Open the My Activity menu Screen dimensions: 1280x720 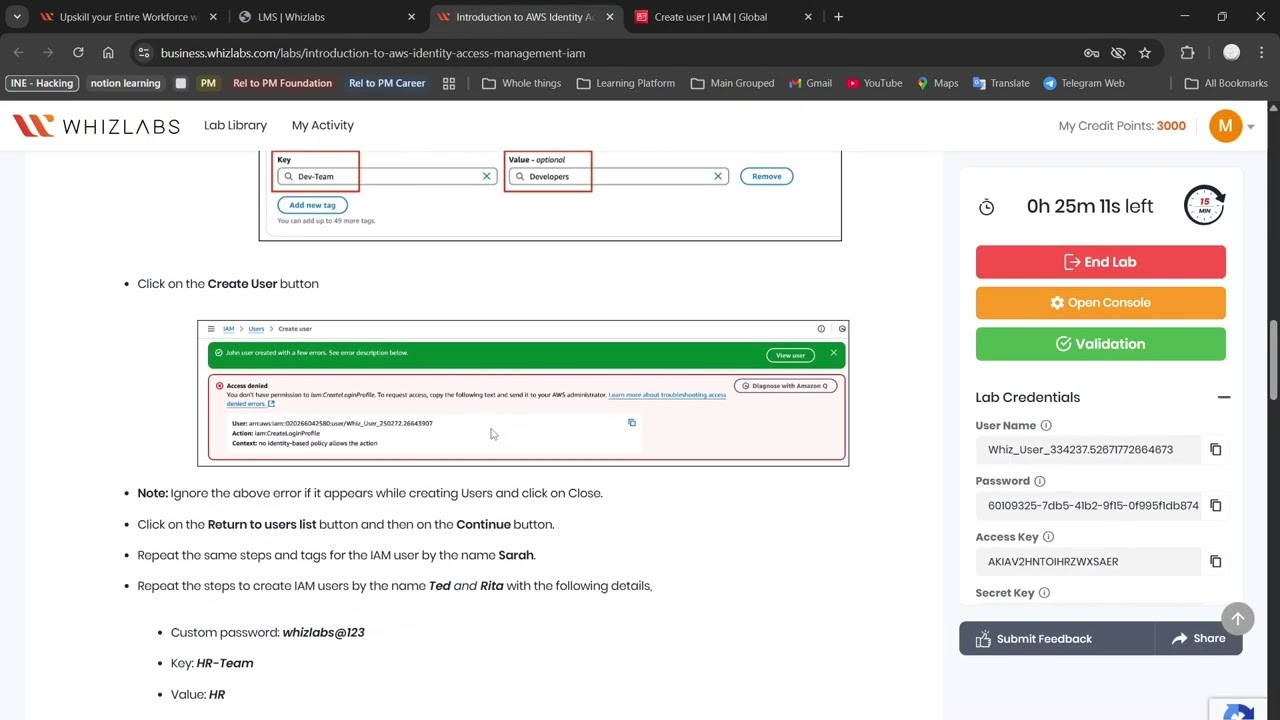click(323, 126)
